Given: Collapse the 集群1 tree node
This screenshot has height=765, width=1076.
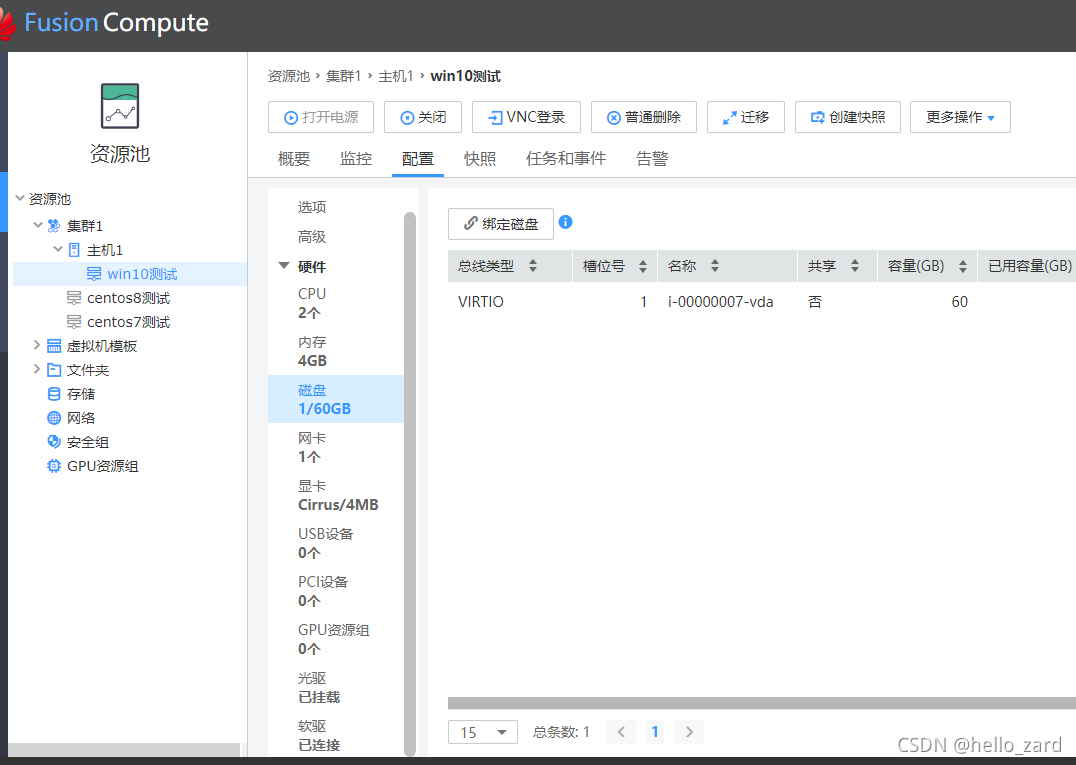Looking at the screenshot, I should 38,225.
